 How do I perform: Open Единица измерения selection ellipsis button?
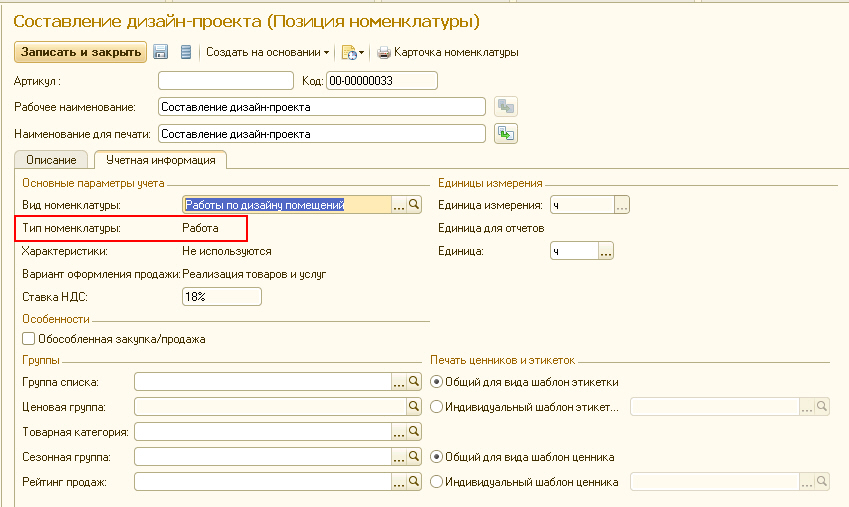tap(621, 205)
